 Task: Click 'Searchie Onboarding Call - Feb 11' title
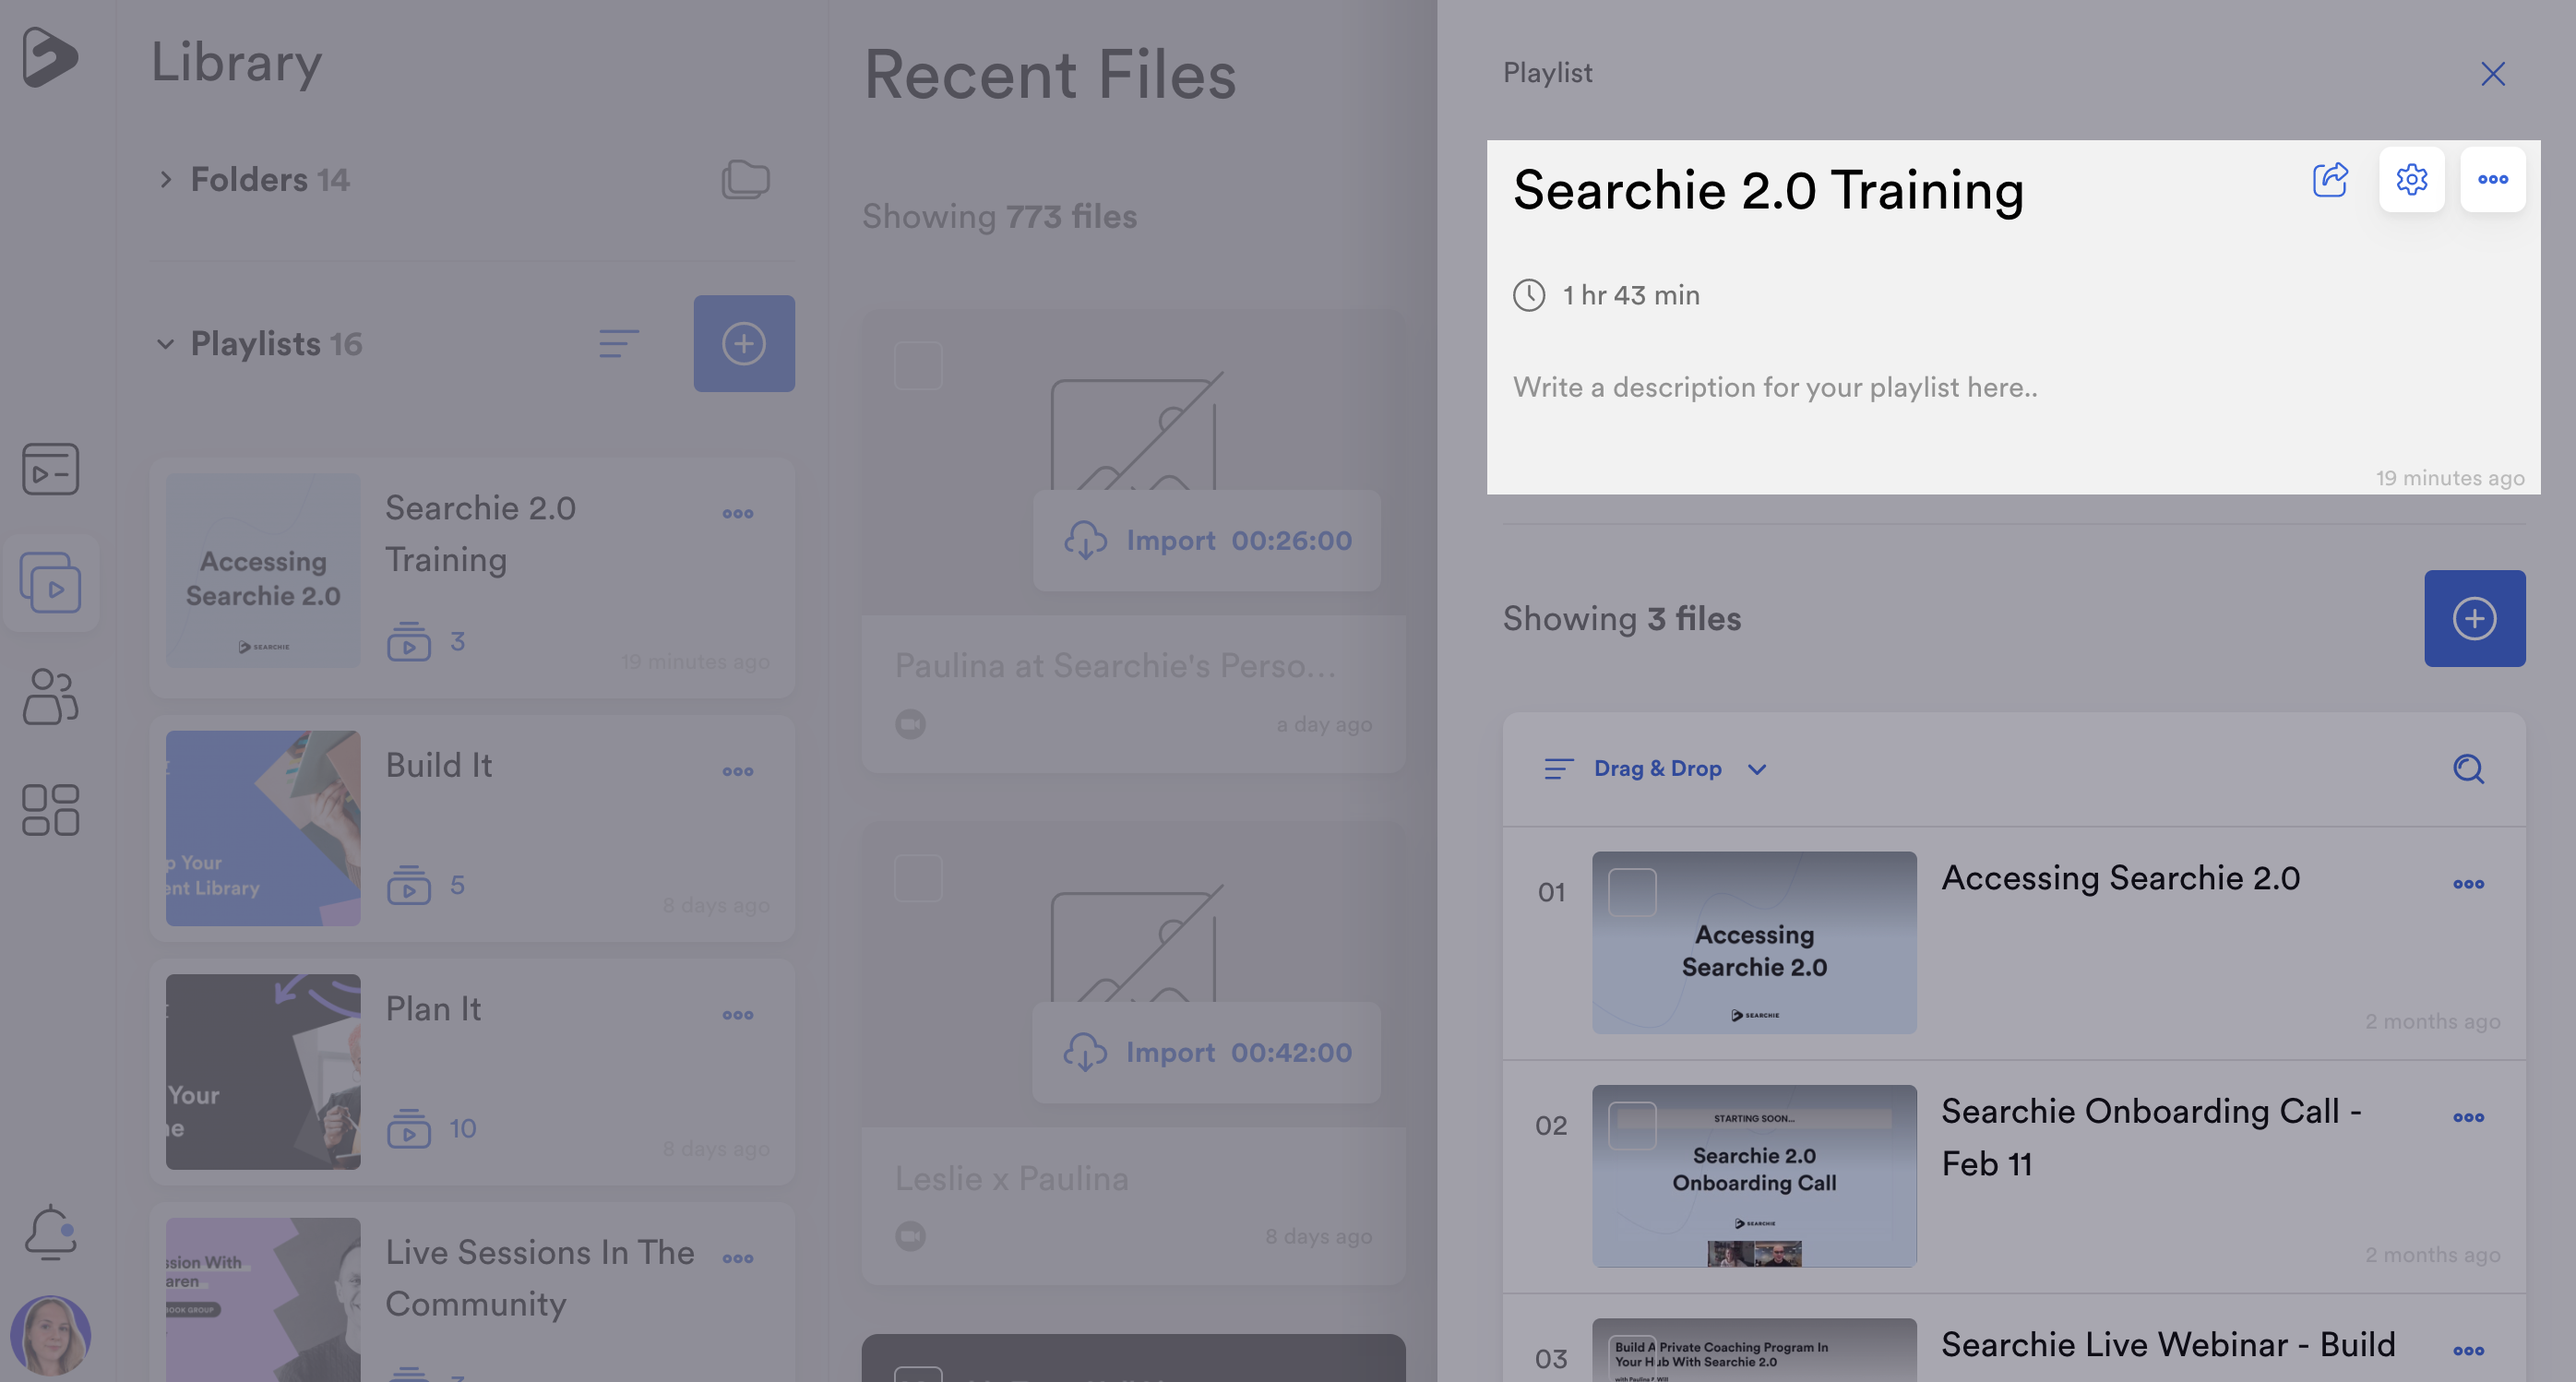(2151, 1138)
